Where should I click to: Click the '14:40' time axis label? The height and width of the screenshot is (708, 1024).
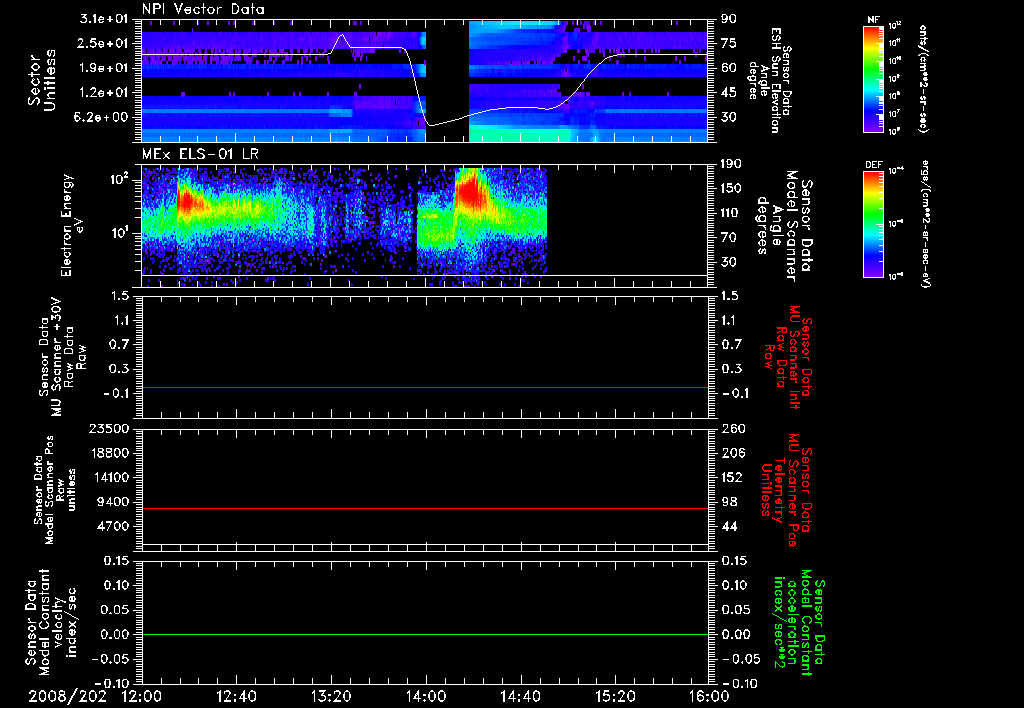[x=520, y=696]
